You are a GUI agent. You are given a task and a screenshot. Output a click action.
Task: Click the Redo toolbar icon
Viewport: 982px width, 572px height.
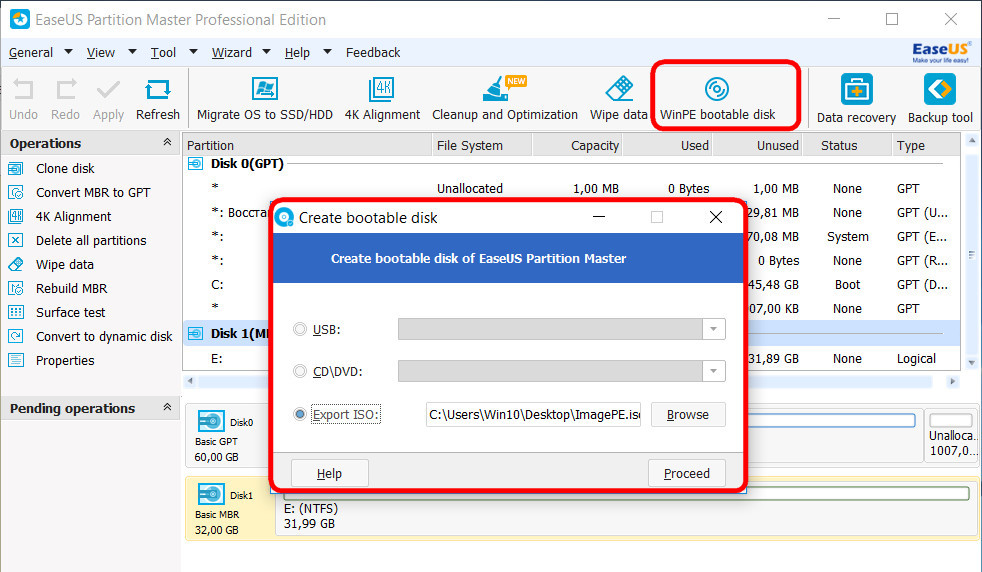pos(66,89)
